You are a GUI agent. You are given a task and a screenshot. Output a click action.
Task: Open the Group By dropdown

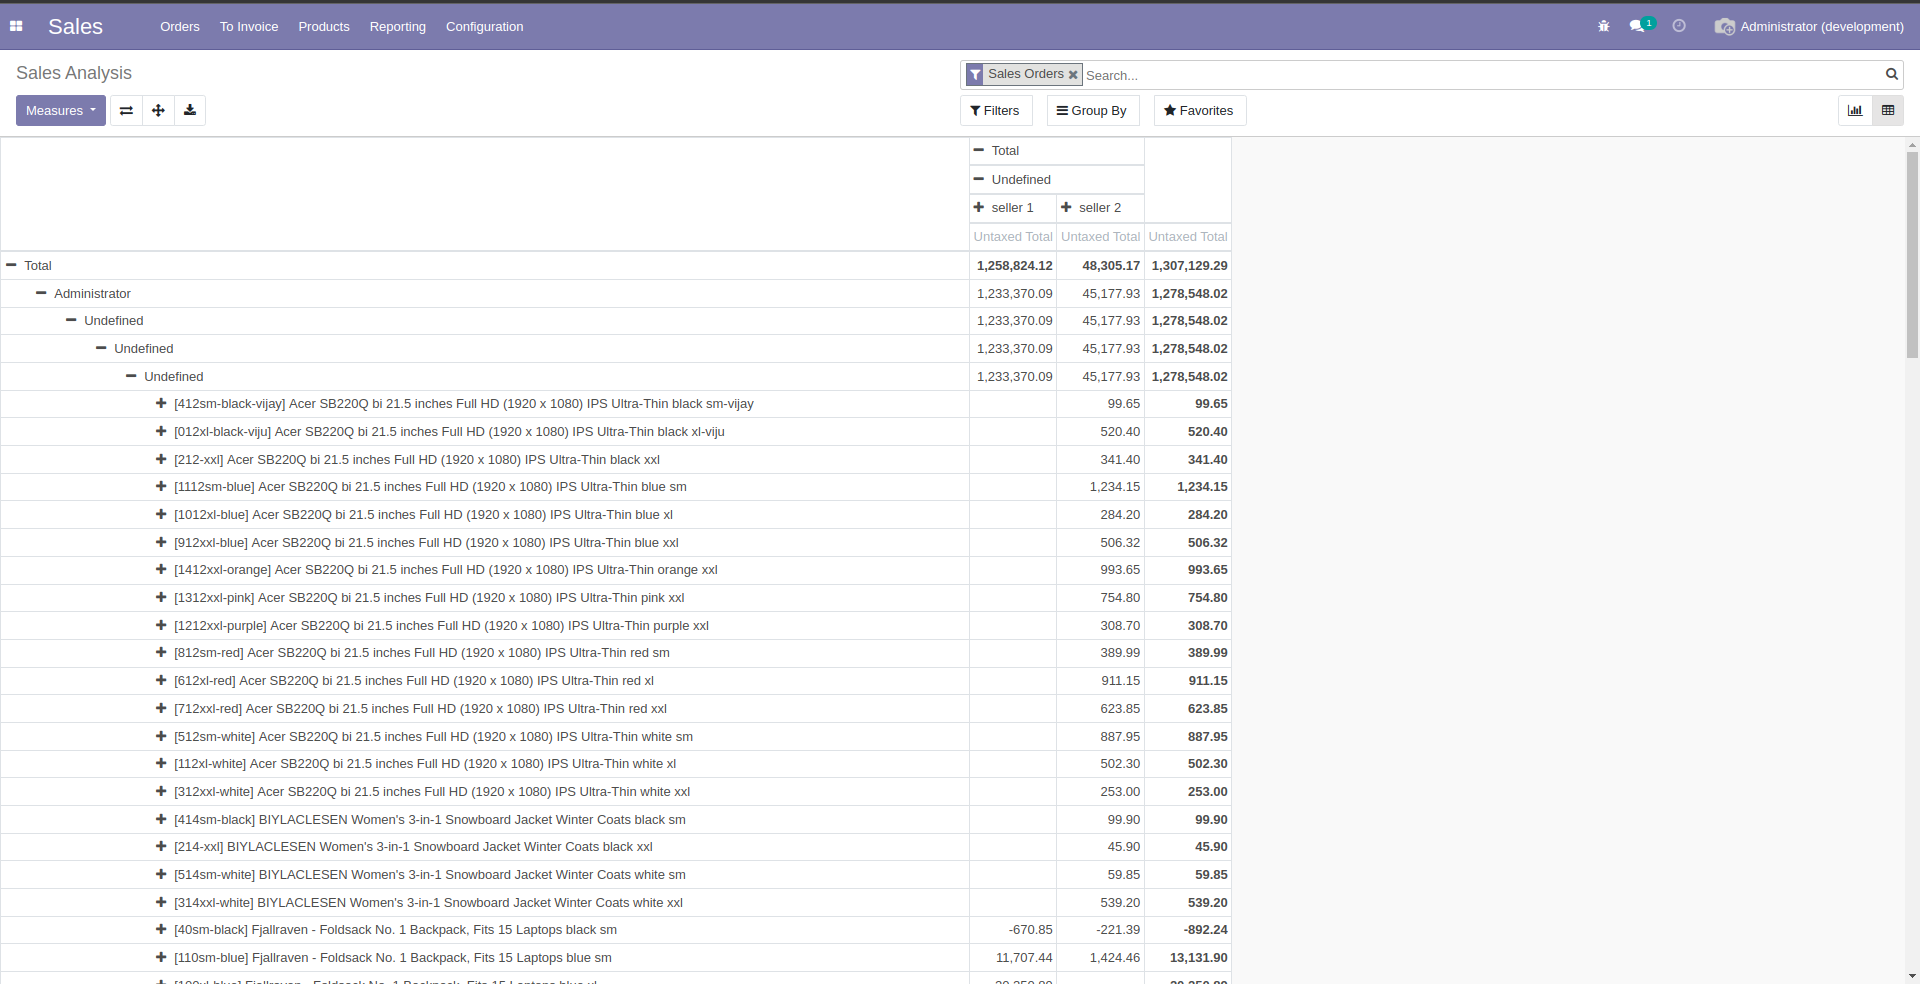1092,110
